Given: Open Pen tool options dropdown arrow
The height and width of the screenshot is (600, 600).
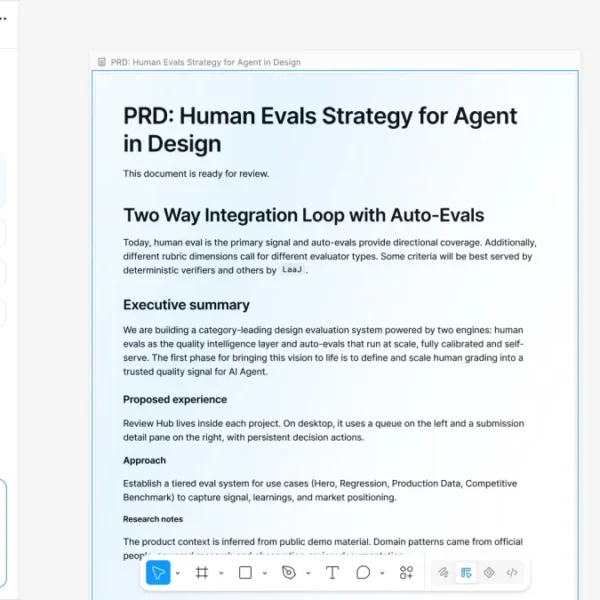Looking at the screenshot, I should [308, 573].
